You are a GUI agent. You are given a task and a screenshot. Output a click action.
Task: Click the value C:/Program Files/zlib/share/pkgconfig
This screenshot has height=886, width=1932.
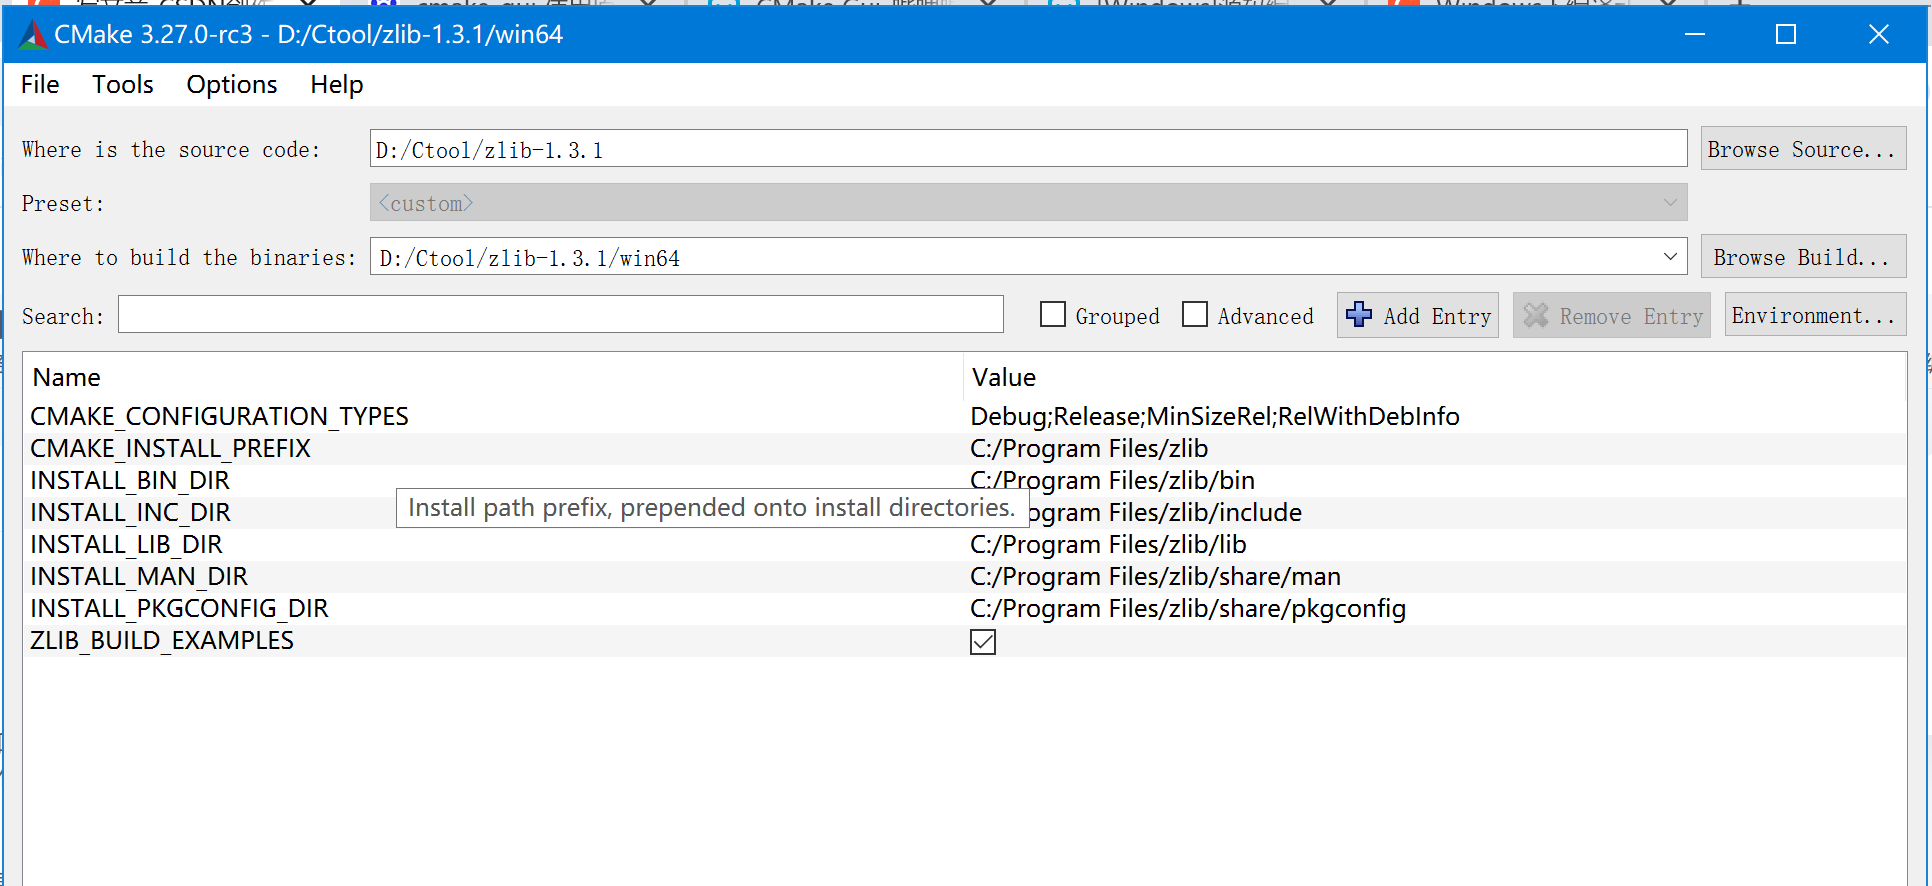point(1188,608)
